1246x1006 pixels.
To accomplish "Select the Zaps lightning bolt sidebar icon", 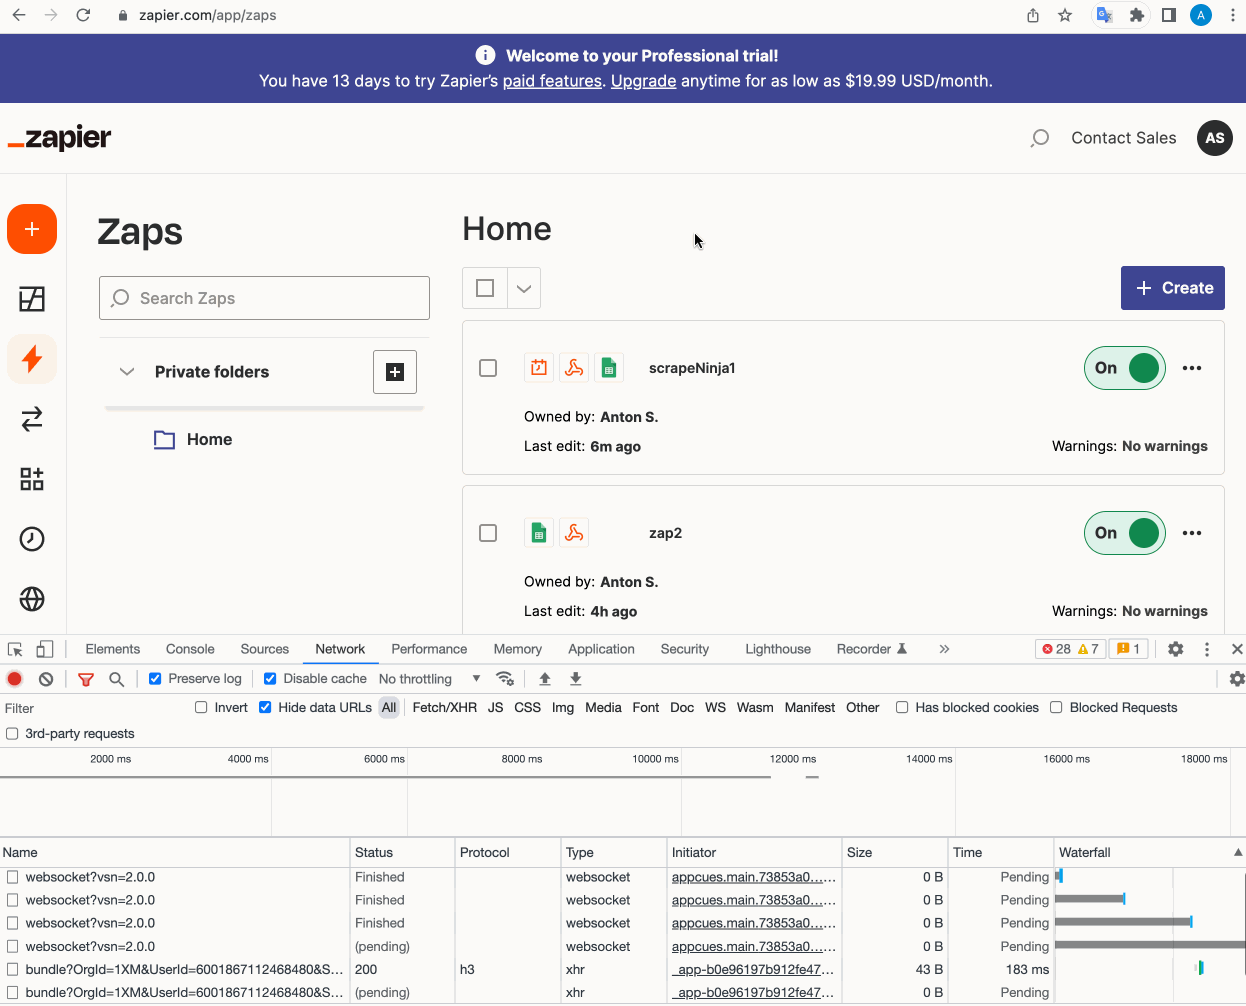I will pos(32,359).
